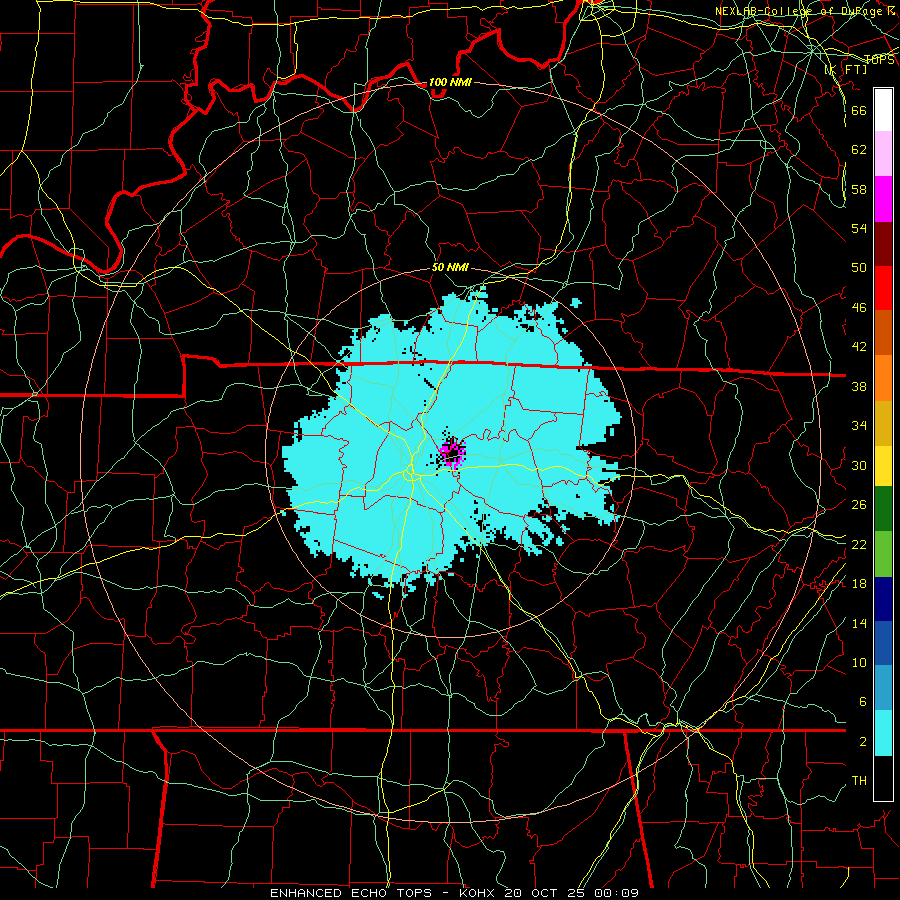Click the light green legend swatch
900x900 pixels.
tap(883, 554)
